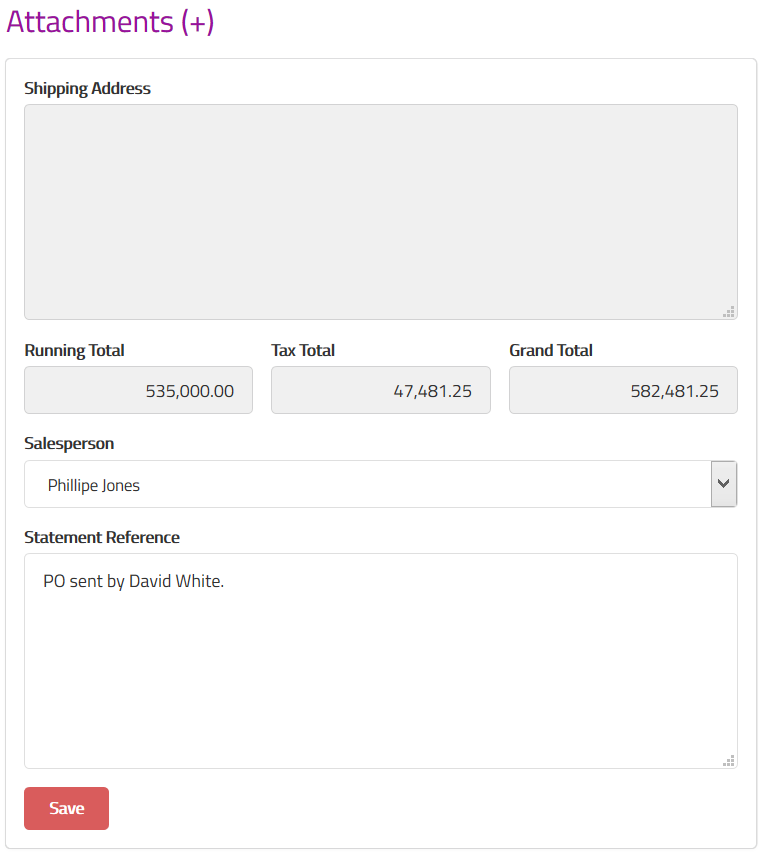Click the Salesperson label
Screen dimensions: 769x859
click(69, 443)
